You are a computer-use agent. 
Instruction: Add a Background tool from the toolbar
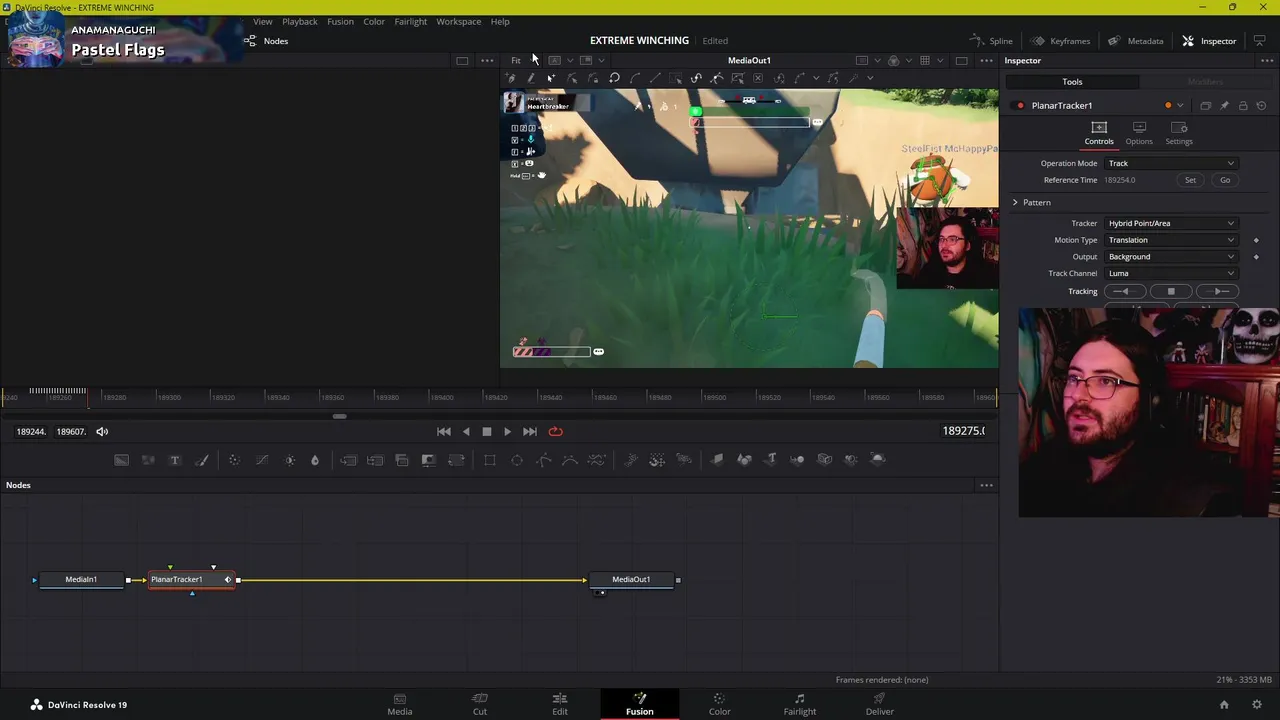point(121,460)
